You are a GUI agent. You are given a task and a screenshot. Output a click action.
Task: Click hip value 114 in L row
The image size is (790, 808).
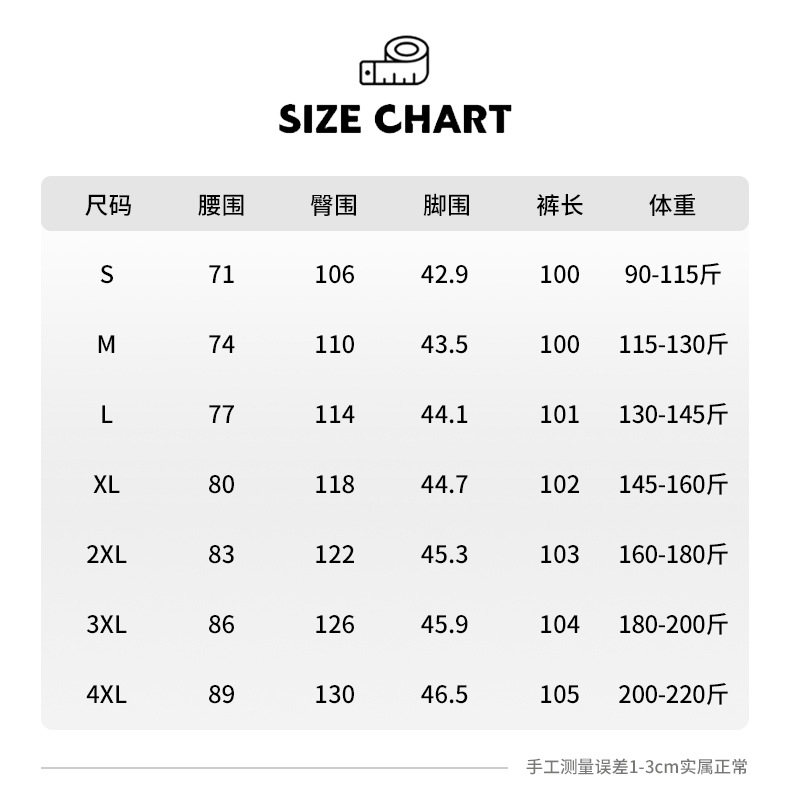(x=334, y=414)
